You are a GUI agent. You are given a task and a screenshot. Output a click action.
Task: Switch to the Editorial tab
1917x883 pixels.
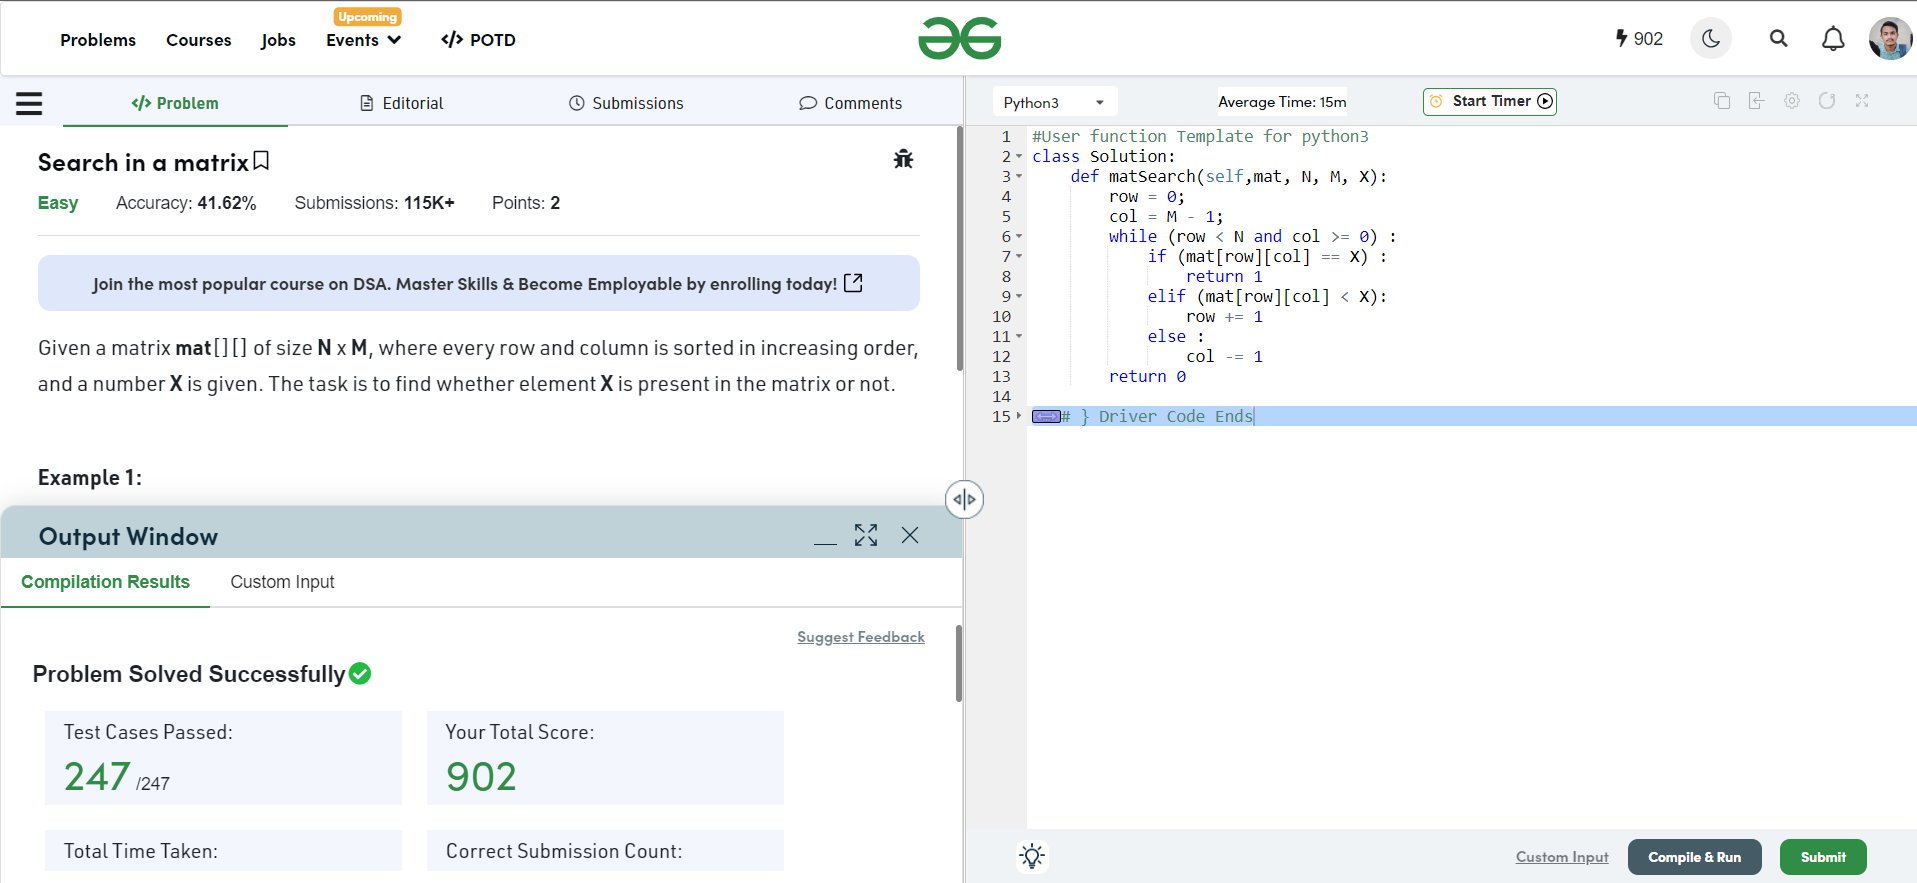coord(401,103)
